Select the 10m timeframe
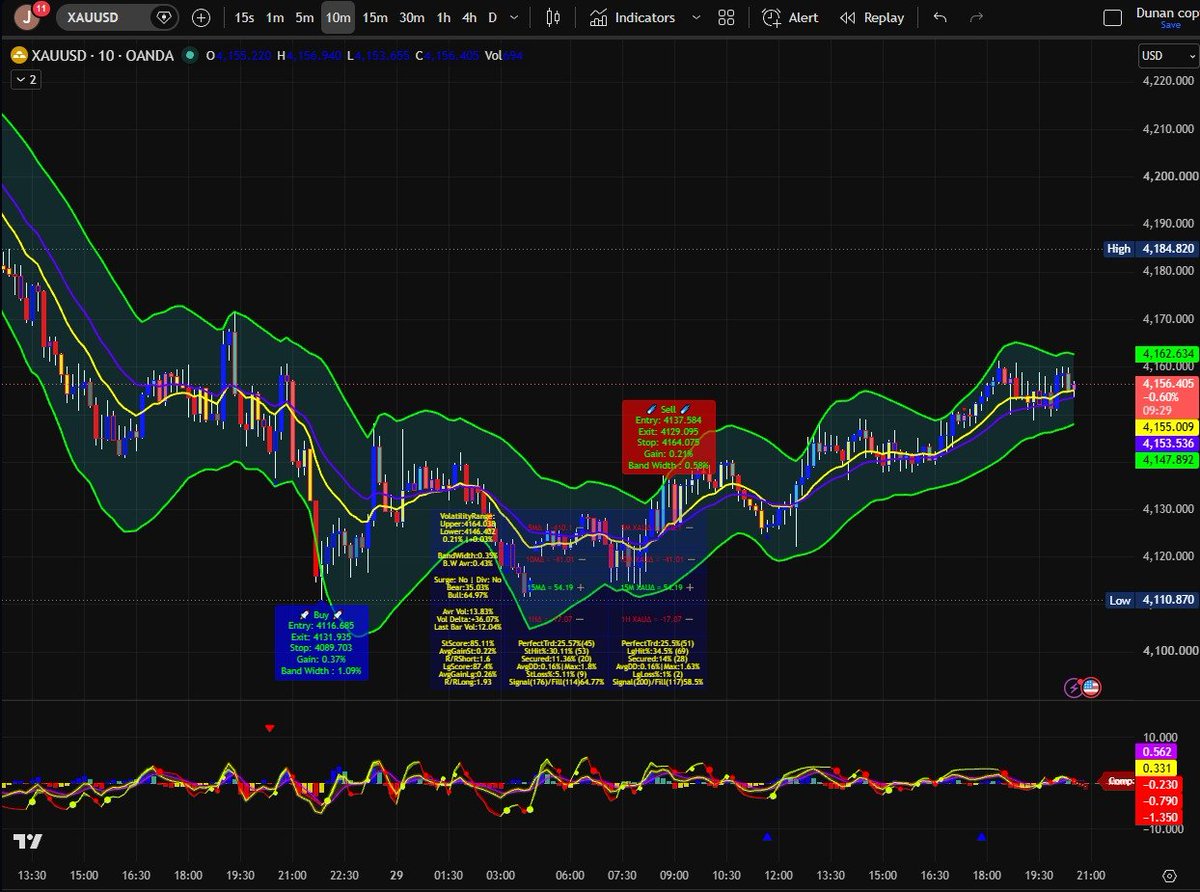 (x=338, y=17)
